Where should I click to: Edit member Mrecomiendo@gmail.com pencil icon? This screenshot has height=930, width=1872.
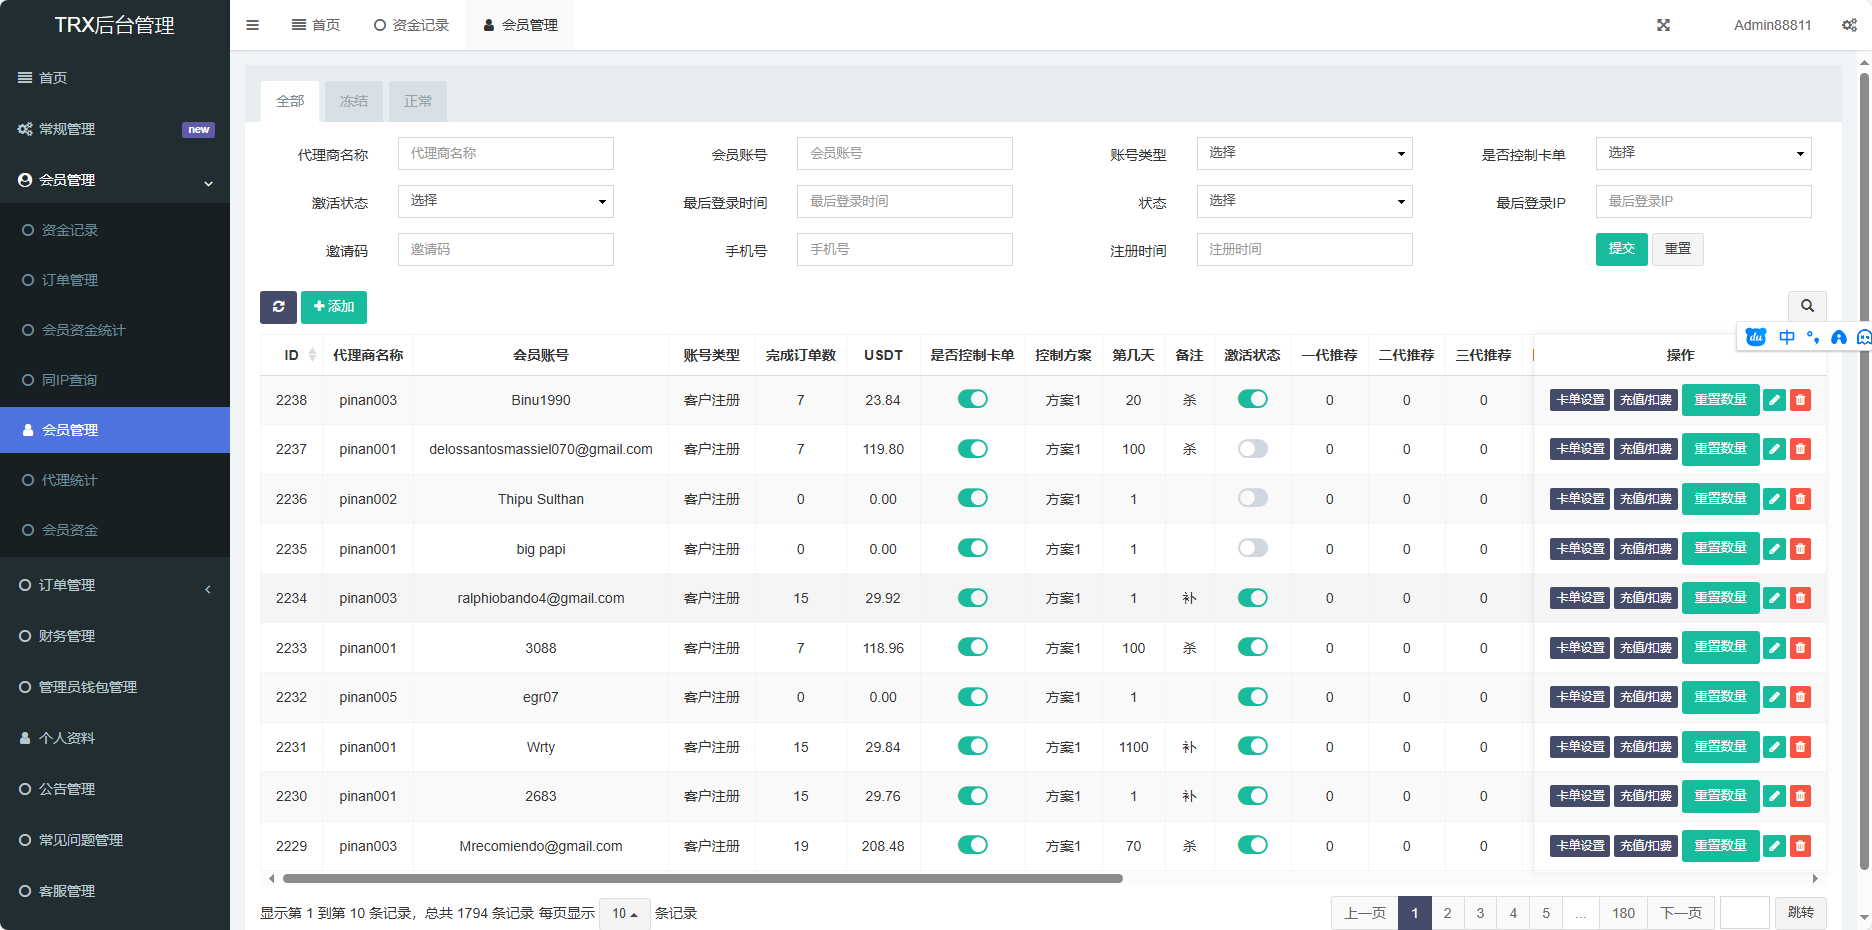pos(1774,846)
